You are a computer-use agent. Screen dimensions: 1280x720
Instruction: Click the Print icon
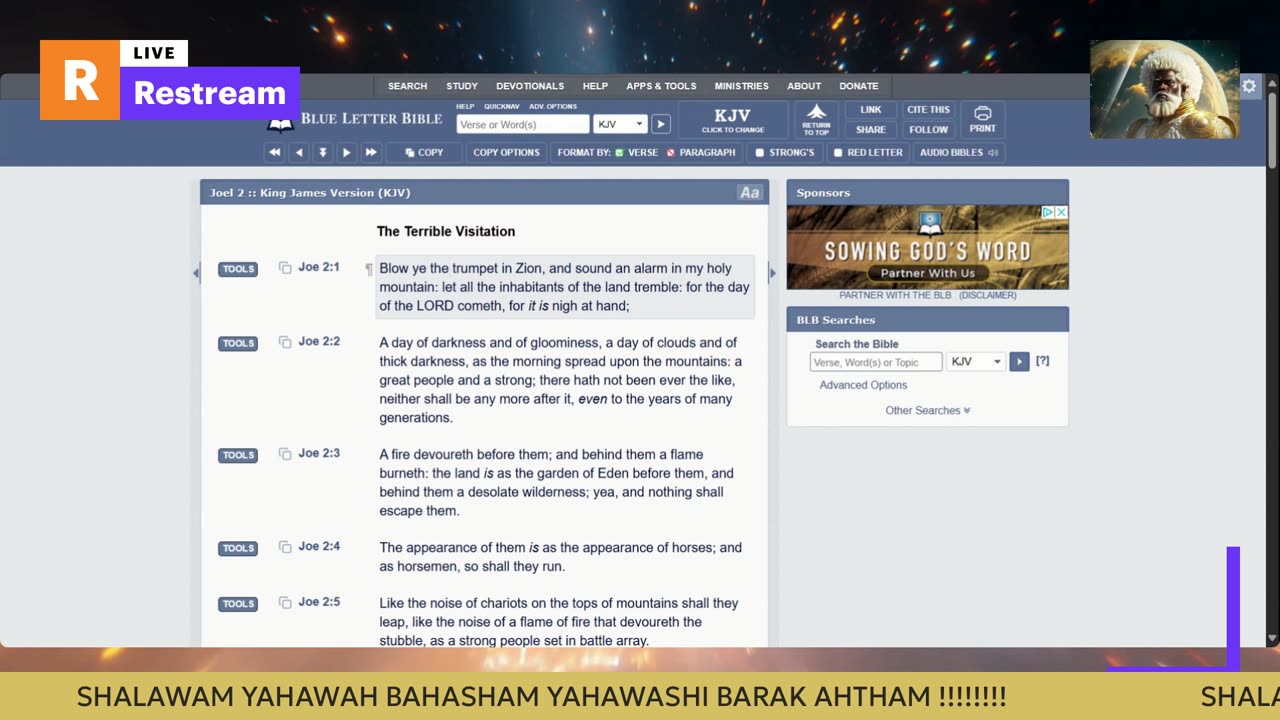point(983,120)
